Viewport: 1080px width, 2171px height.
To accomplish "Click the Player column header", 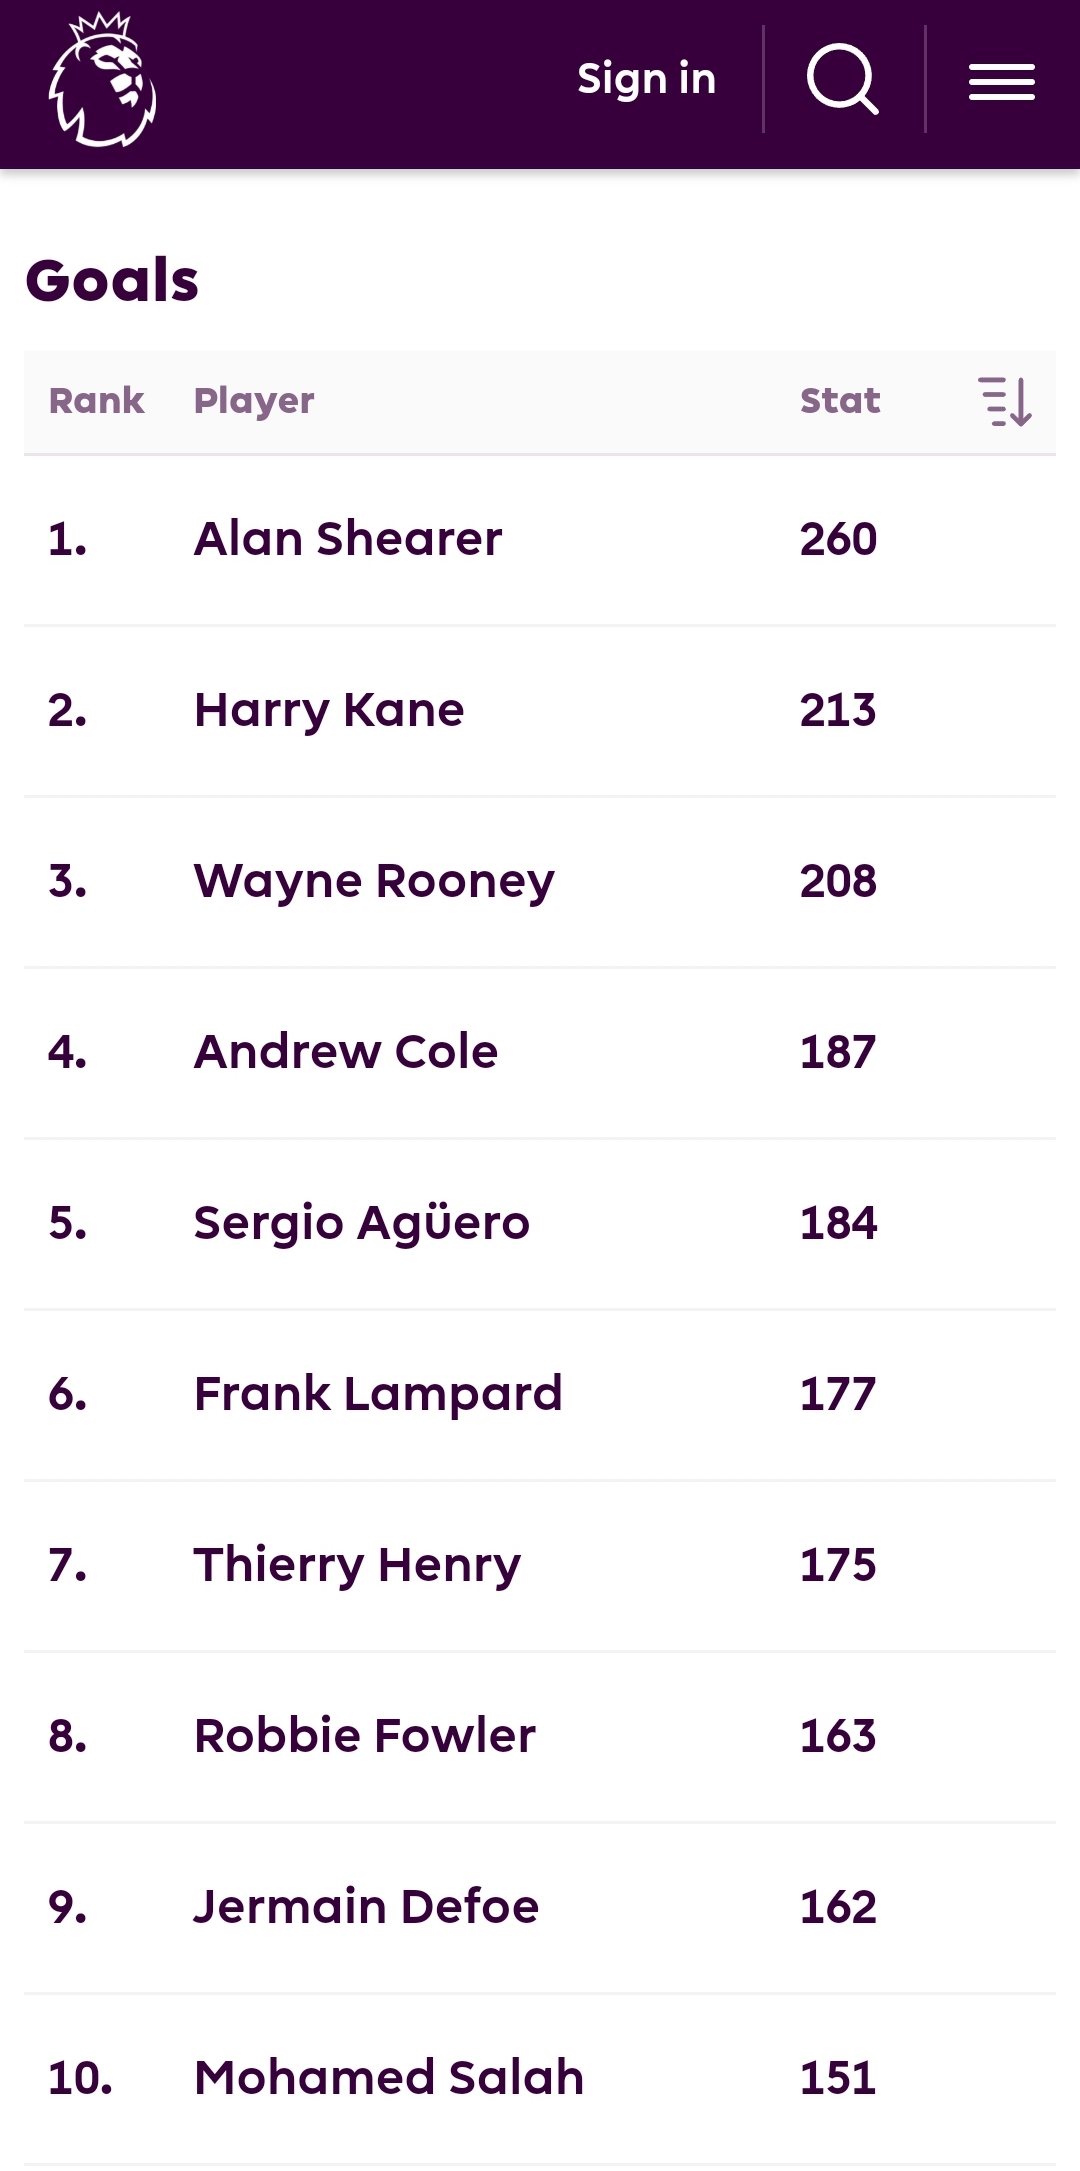I will point(254,401).
